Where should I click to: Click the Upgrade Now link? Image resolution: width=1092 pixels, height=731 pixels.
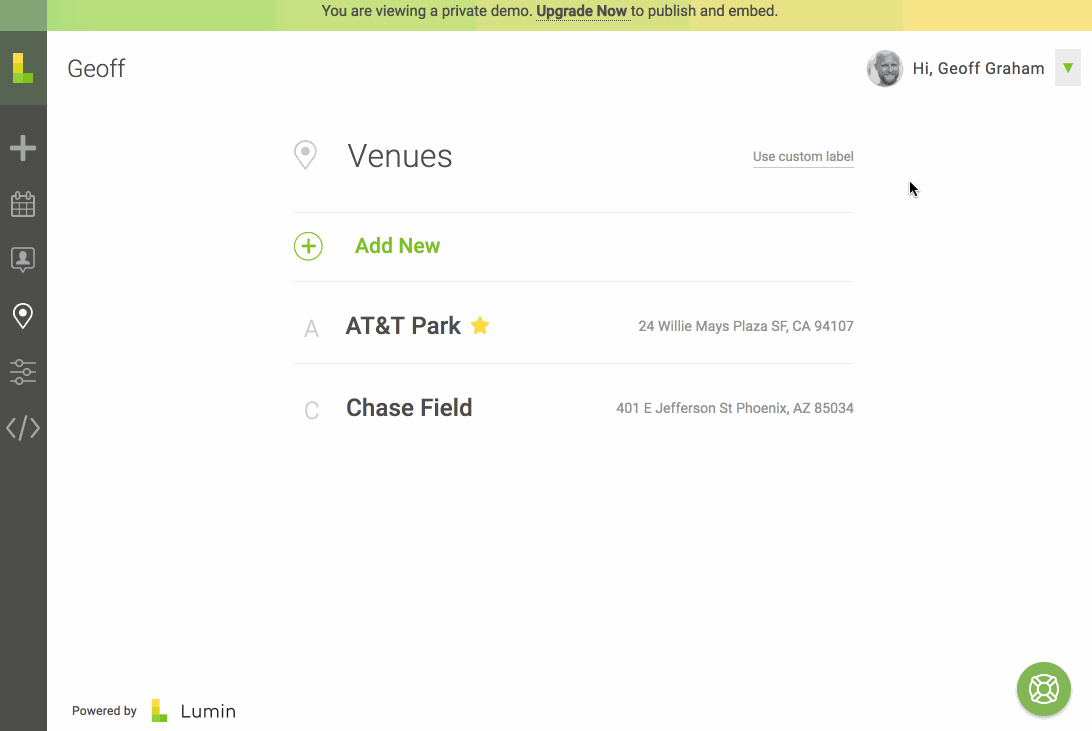pyautogui.click(x=582, y=11)
